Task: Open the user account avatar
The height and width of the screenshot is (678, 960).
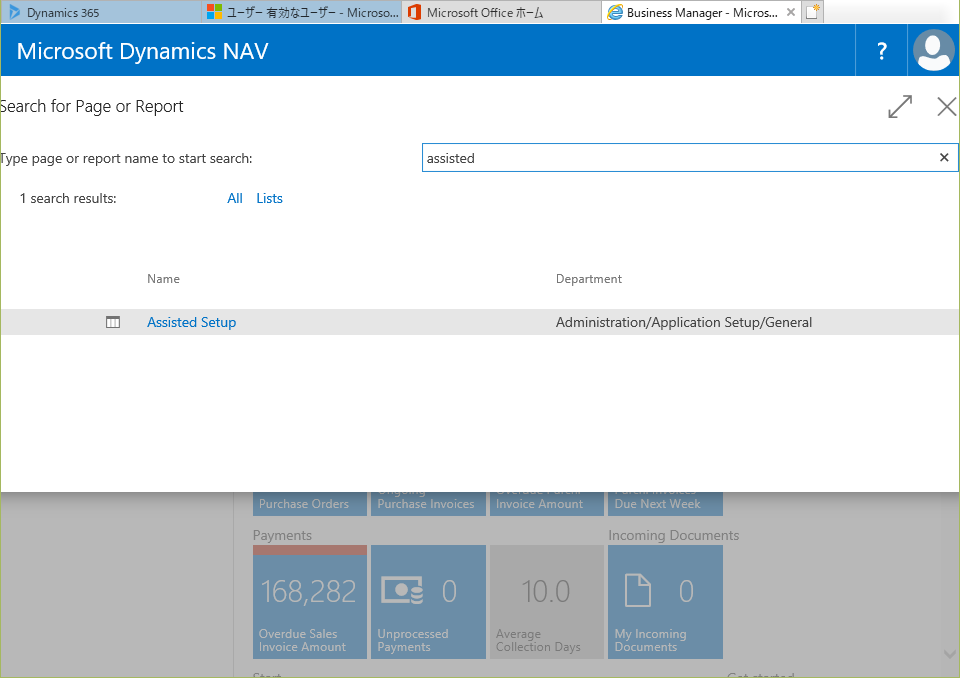Action: [933, 51]
